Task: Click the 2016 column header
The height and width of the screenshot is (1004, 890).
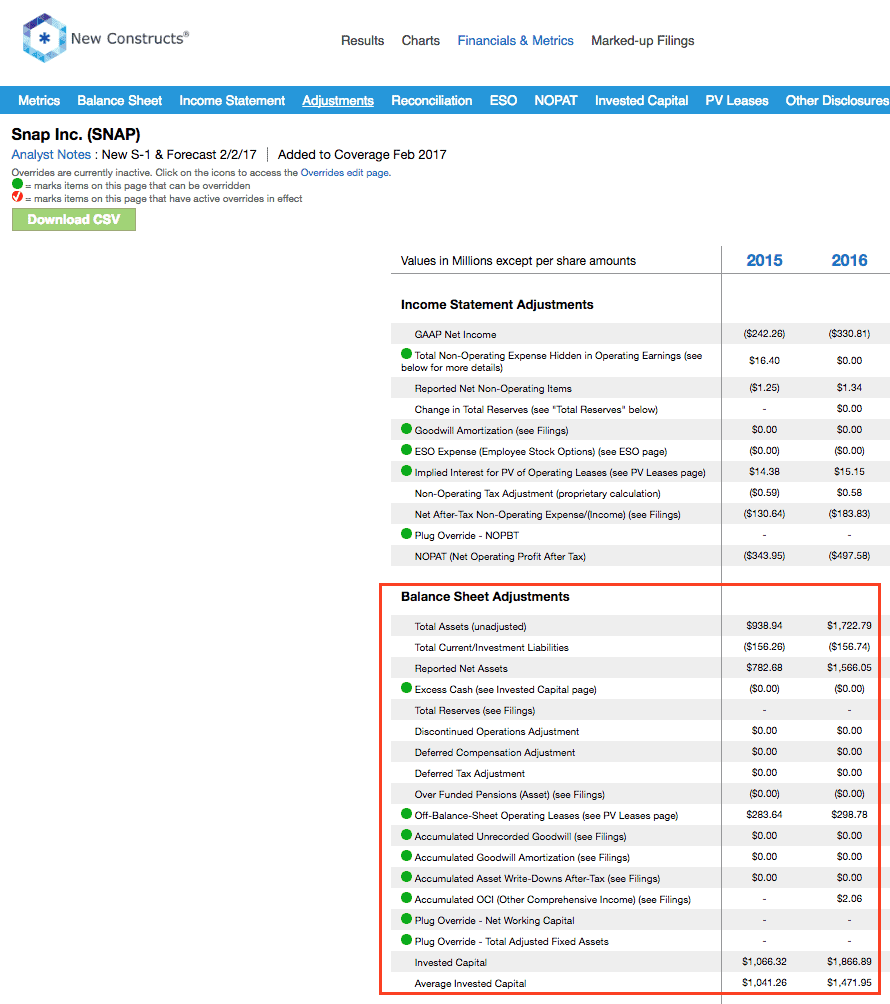Action: 849,260
